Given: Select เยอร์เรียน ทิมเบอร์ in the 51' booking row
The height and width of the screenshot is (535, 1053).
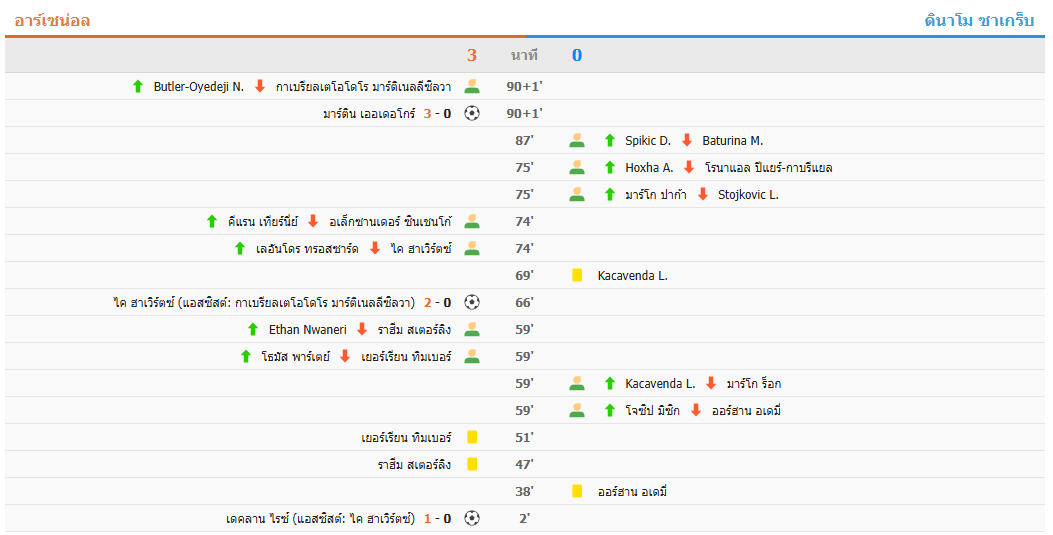Looking at the screenshot, I should (x=406, y=438).
